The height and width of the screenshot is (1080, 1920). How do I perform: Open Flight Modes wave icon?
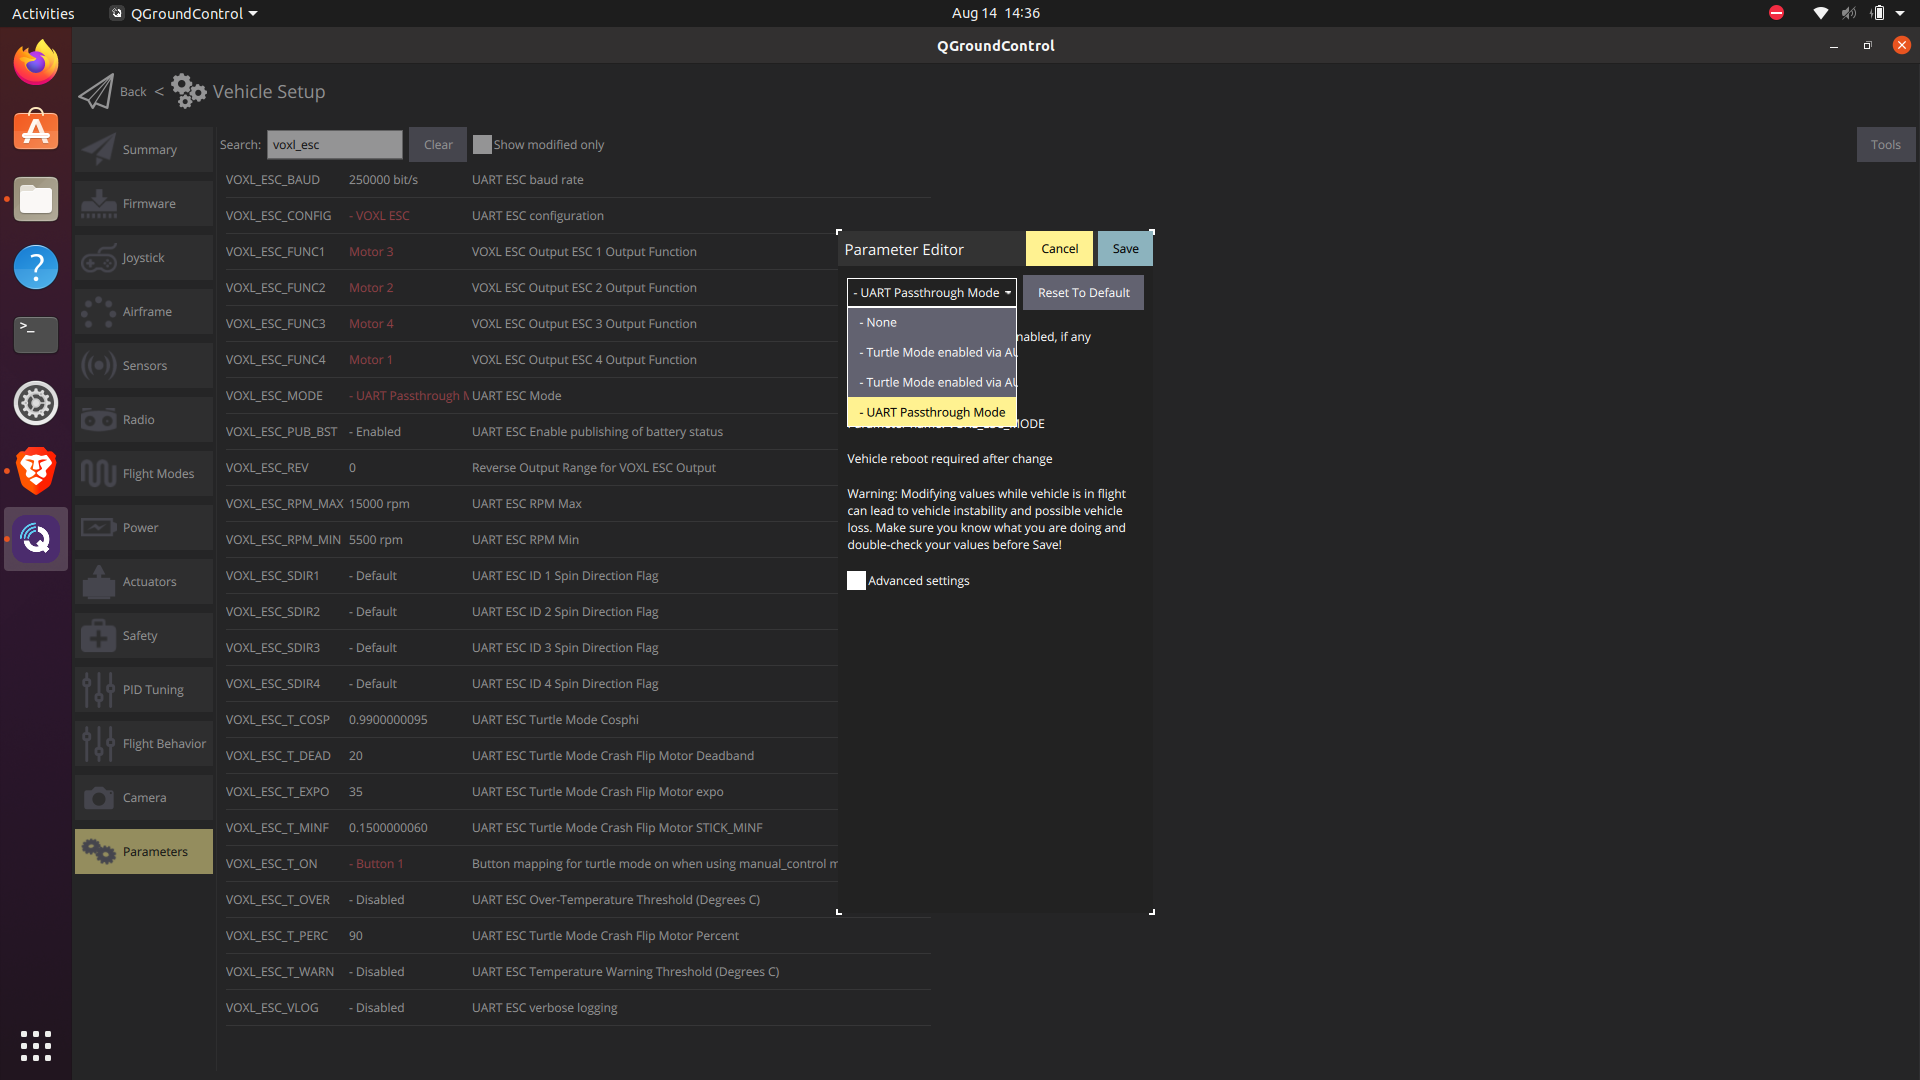tap(98, 473)
